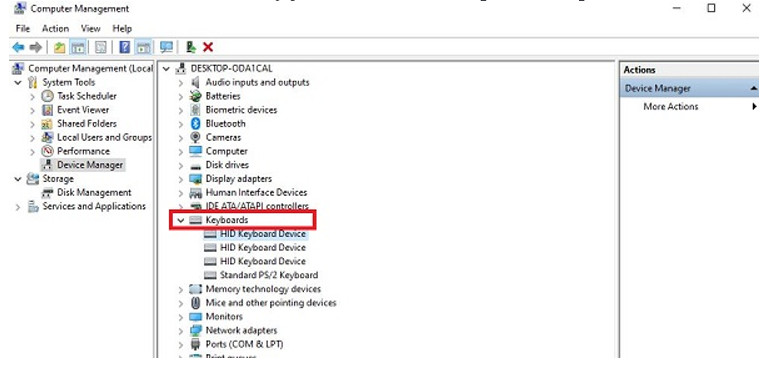This screenshot has height=375, width=767.
Task: Select the Standard PS/2 Keyboard device
Action: (x=269, y=275)
